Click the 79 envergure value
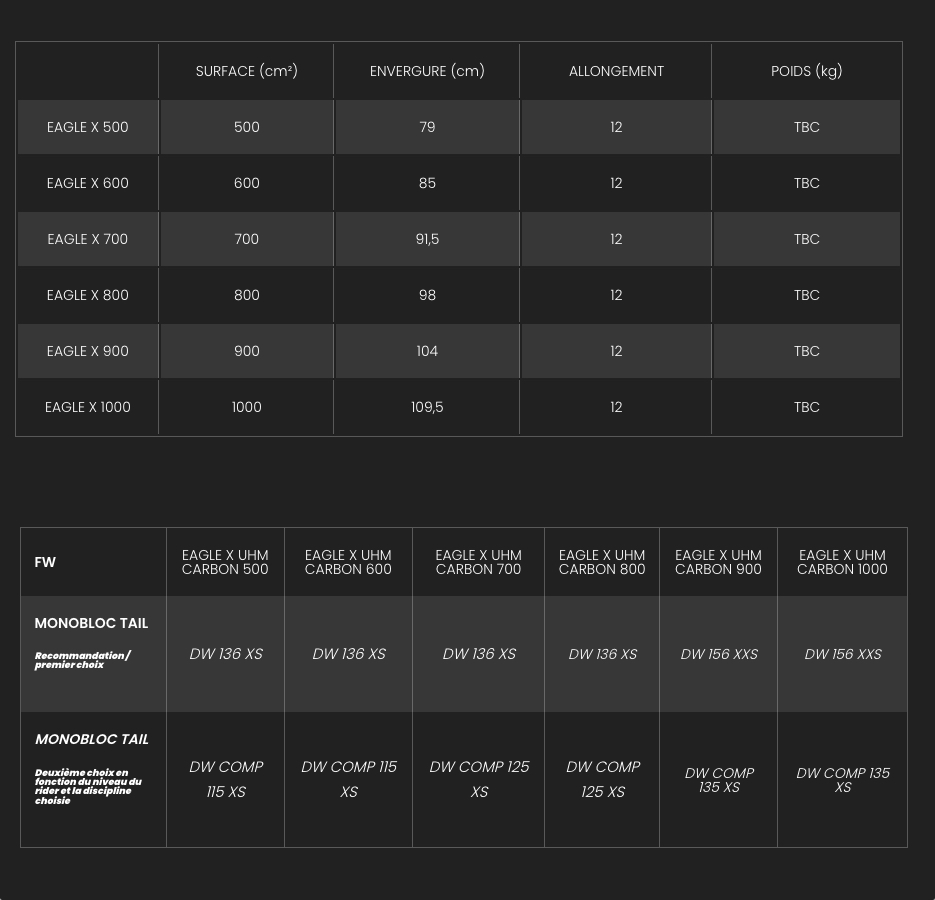Screen dimensions: 935x900 tap(427, 127)
